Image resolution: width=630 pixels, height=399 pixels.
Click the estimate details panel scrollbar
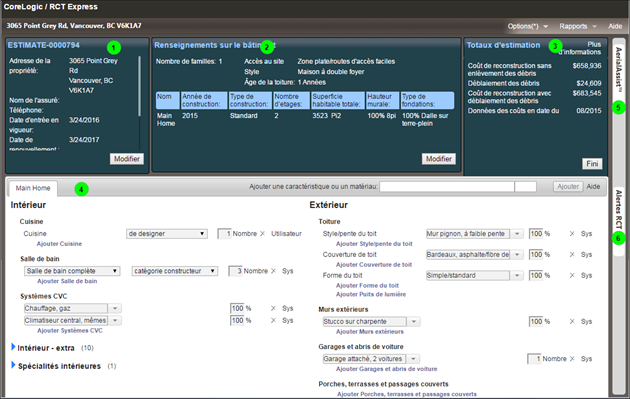tap(140, 86)
